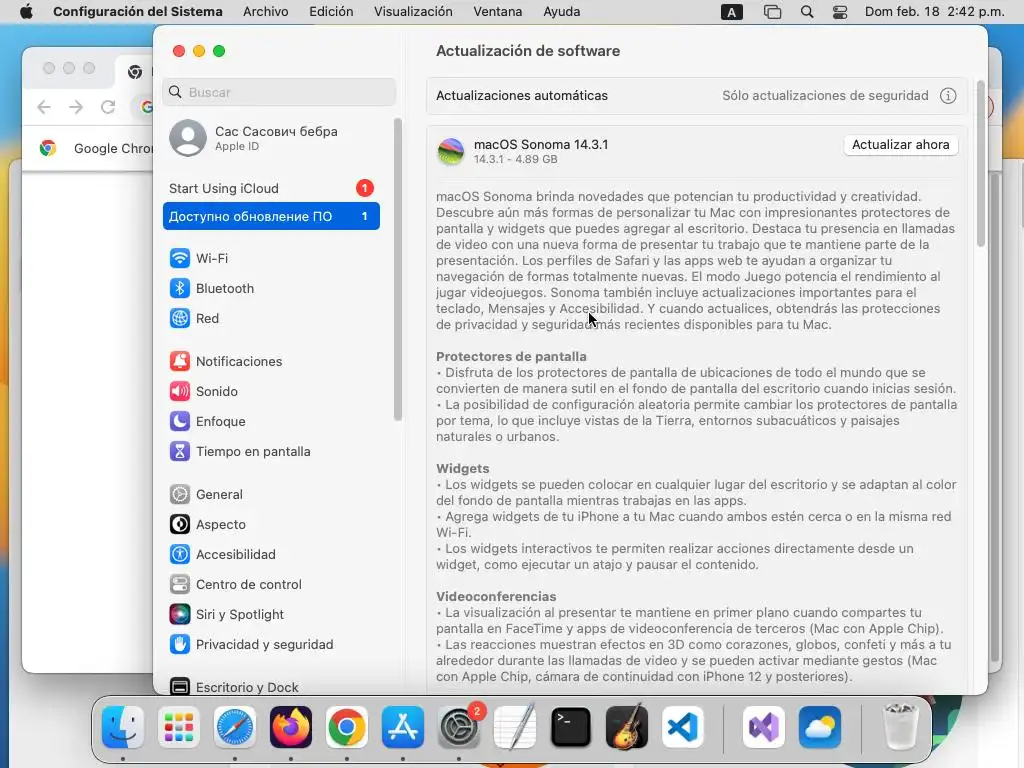This screenshot has width=1024, height=768.
Task: Click macOS Sonoma update icon
Action: [451, 151]
